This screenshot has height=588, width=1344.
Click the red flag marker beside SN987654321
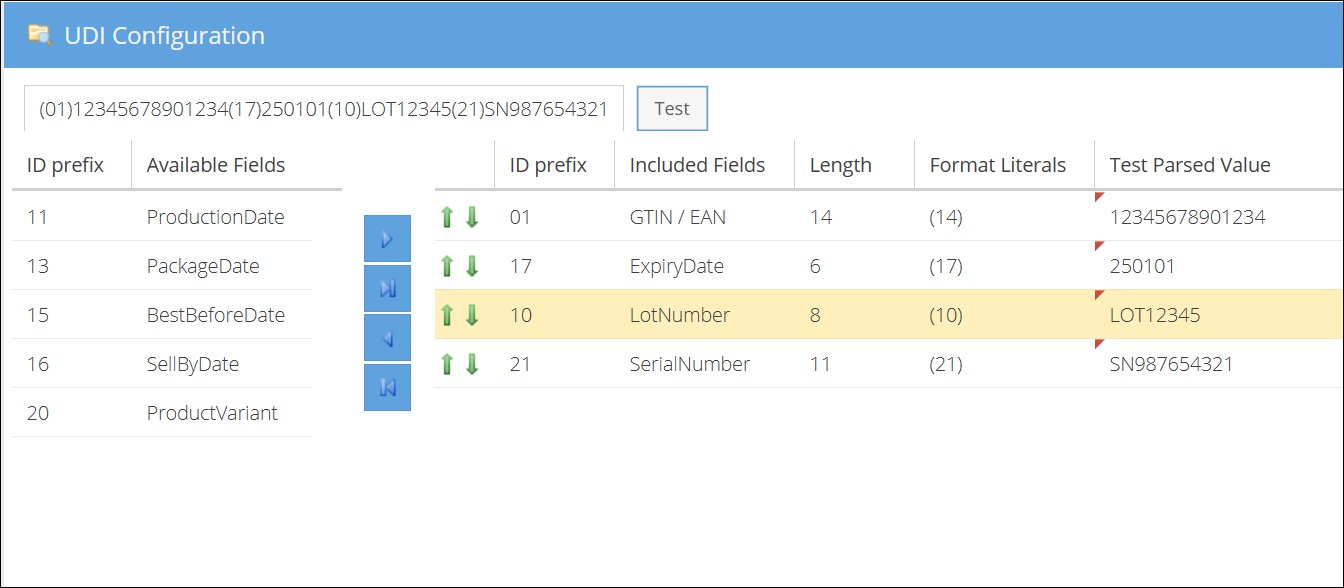click(1100, 342)
